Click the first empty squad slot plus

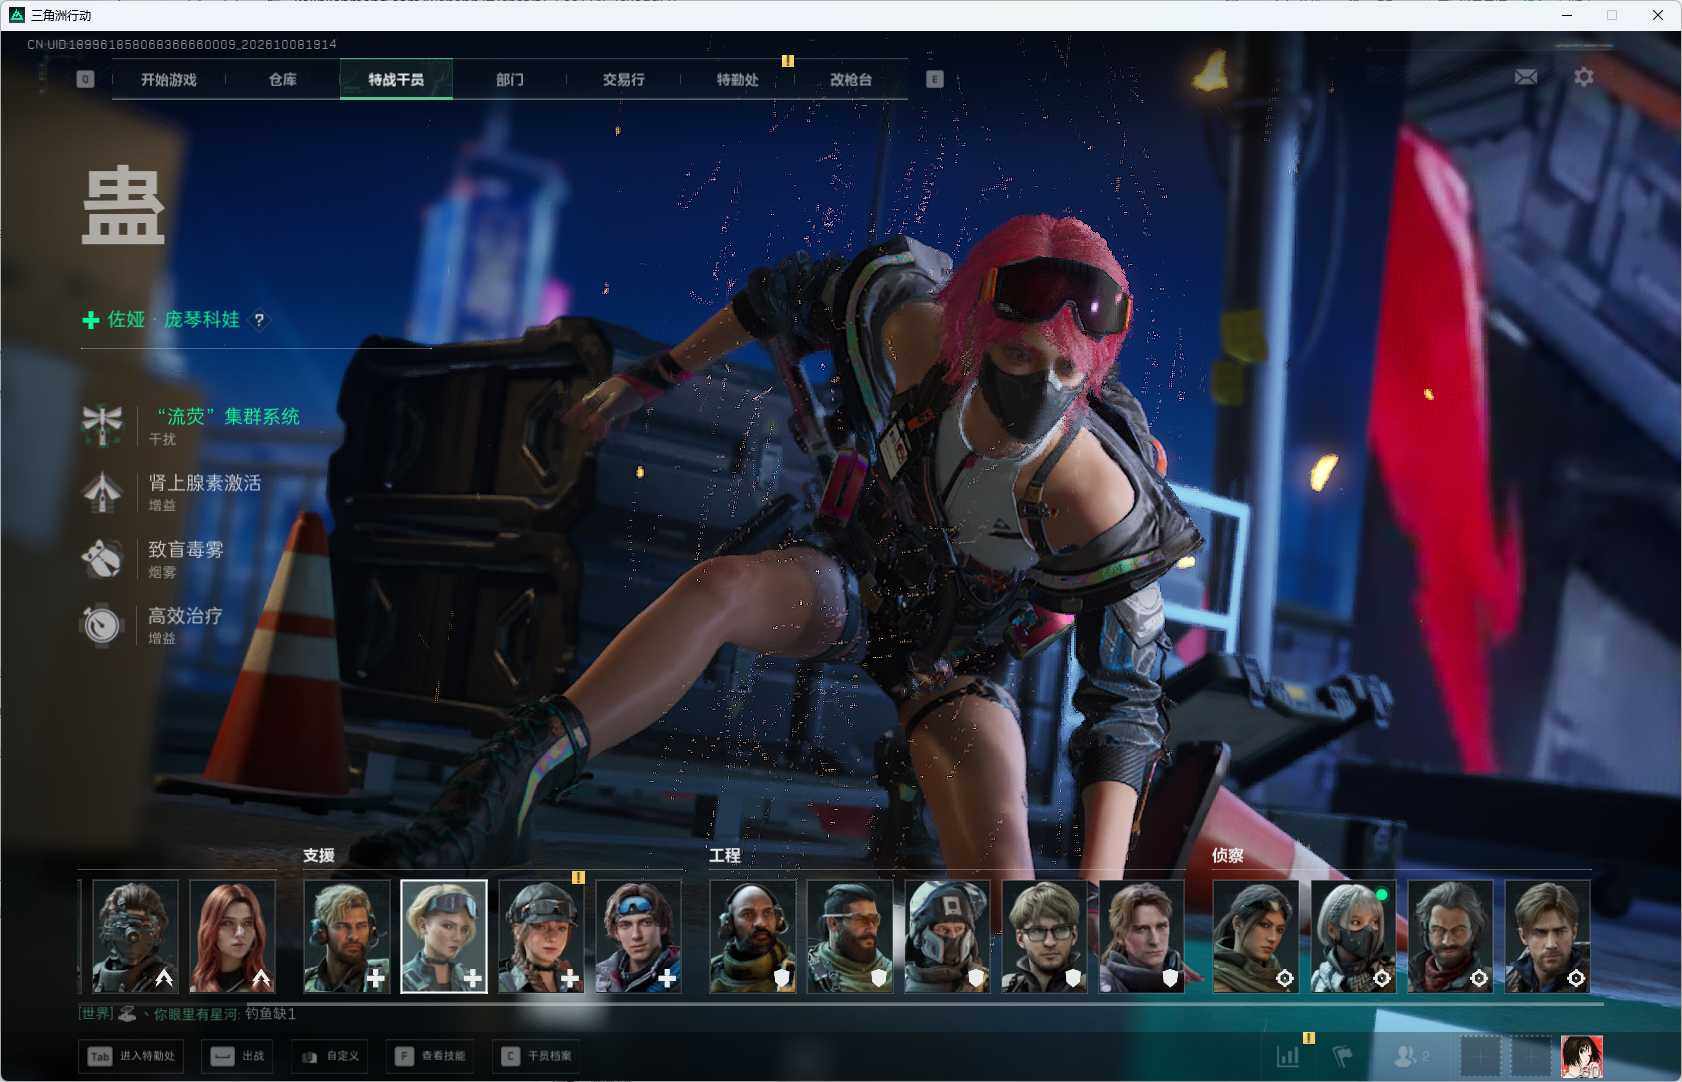click(x=1481, y=1057)
